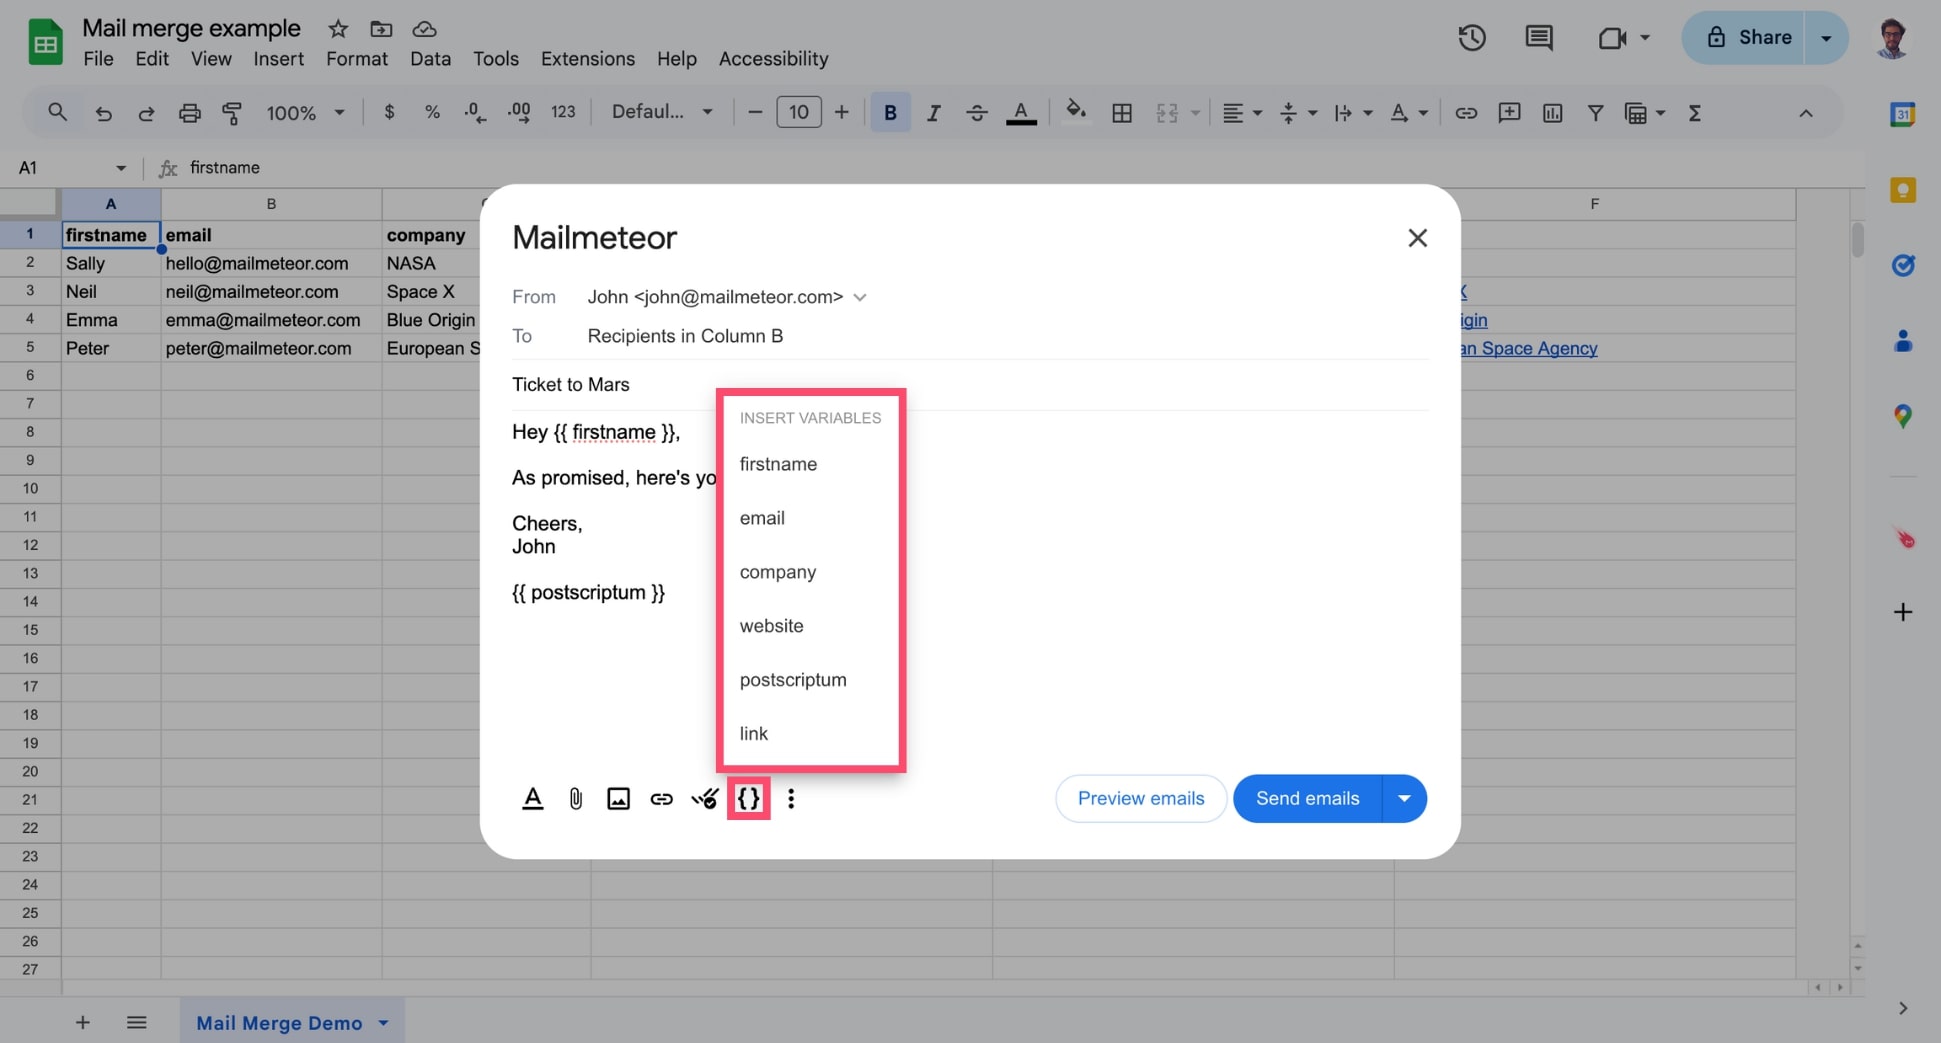Screen dimensions: 1941x1043
Task: Open Google Tasks side panel icon
Action: 1902,265
